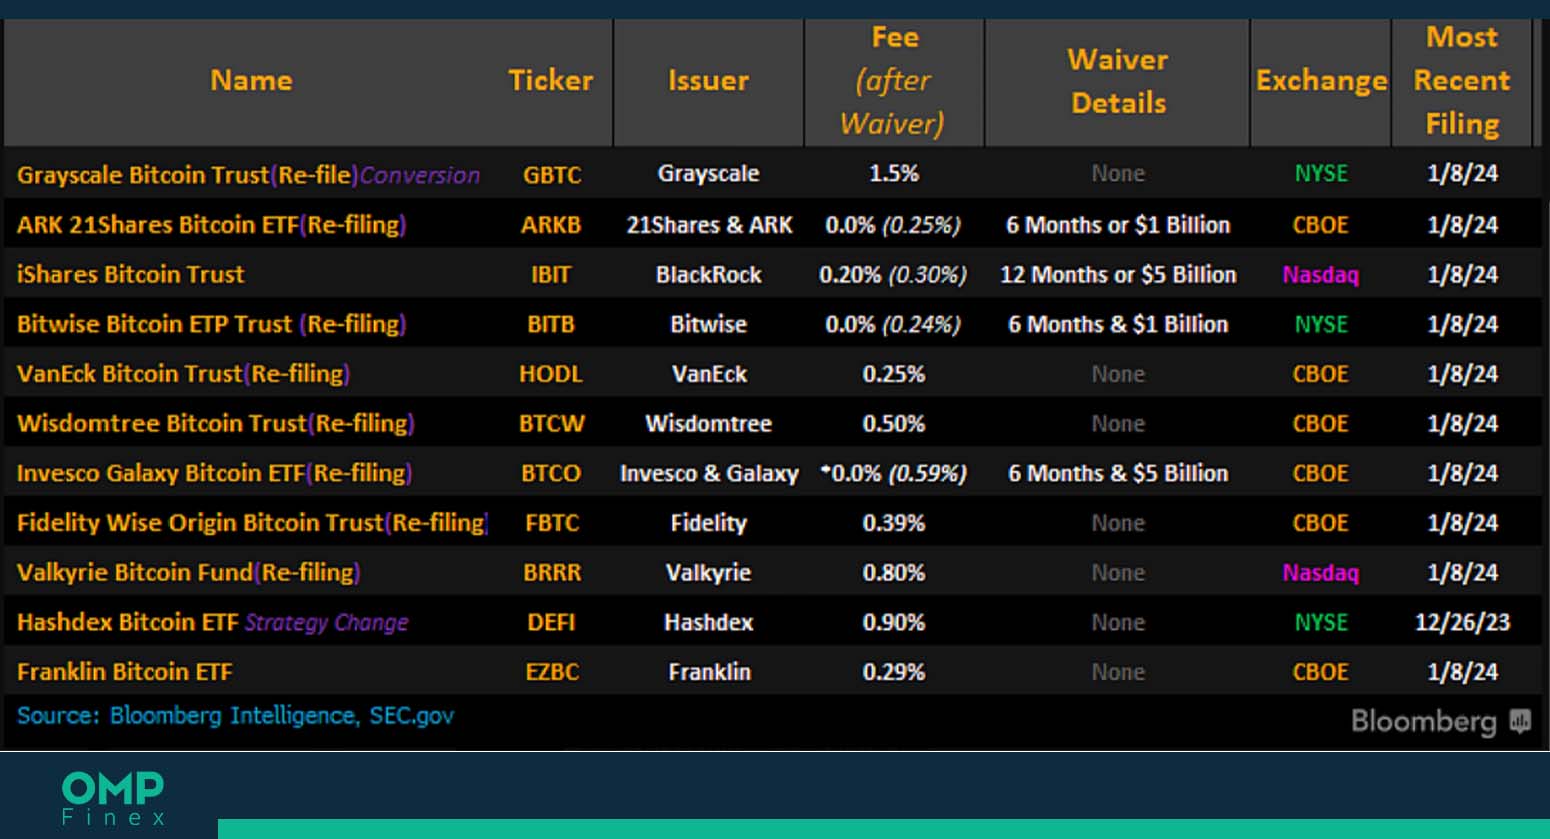Click the 0.0% (0.59%) fee value

893,473
